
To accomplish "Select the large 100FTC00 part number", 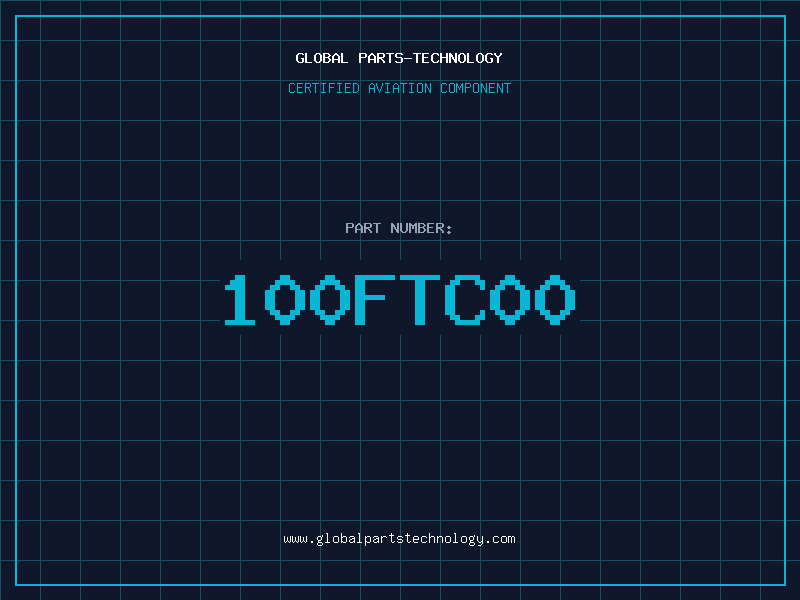I will (399, 300).
